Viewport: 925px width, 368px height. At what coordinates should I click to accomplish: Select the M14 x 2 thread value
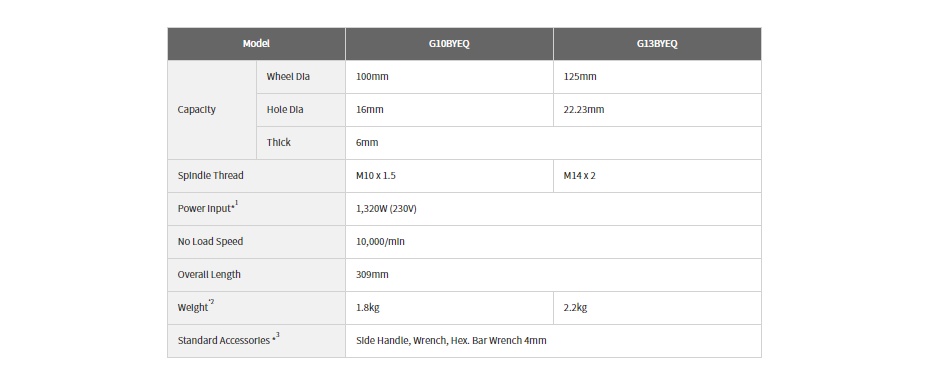point(579,176)
